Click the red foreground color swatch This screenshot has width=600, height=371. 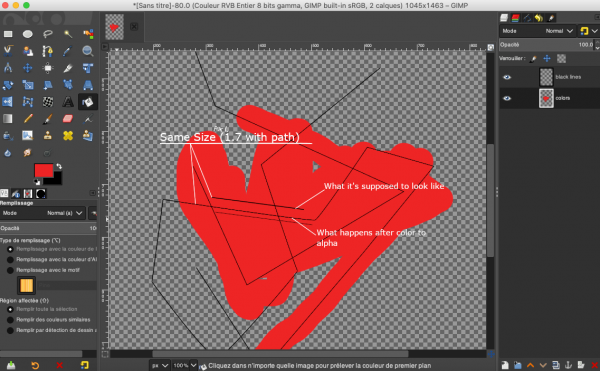coord(44,170)
